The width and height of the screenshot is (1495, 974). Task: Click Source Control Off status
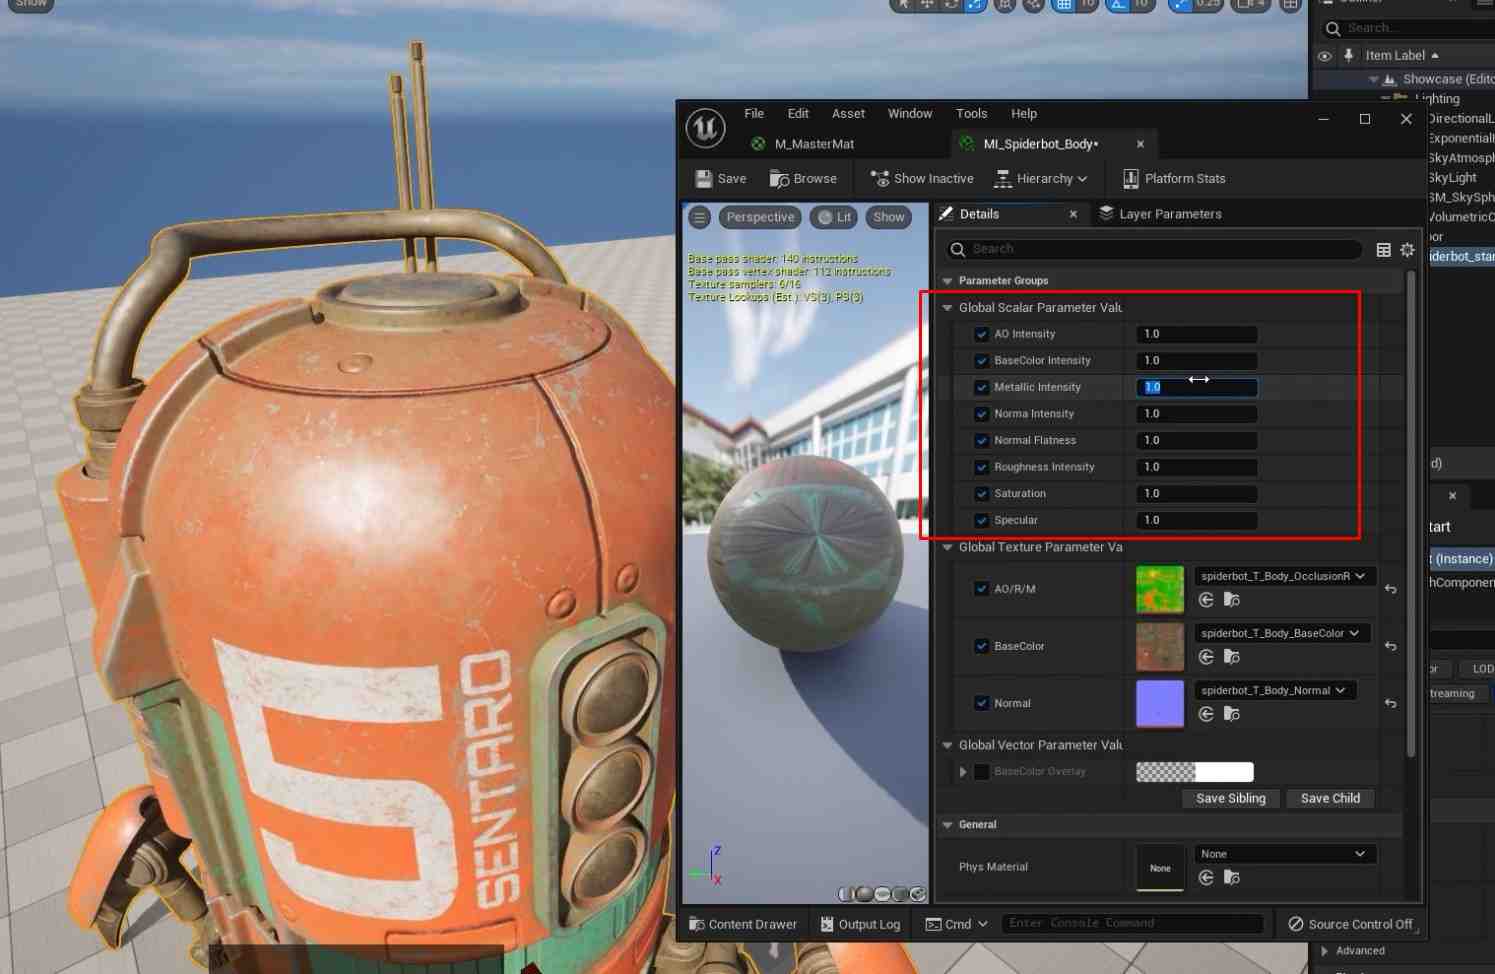point(1350,924)
